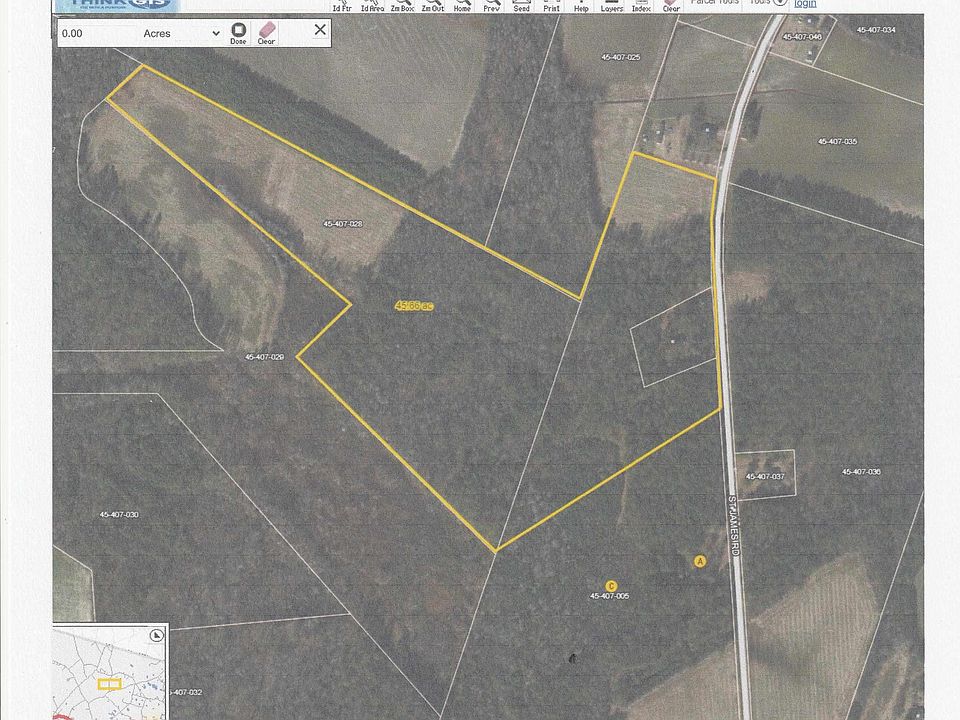Select parcel label 45-407-034
The height and width of the screenshot is (720, 960).
pos(876,30)
